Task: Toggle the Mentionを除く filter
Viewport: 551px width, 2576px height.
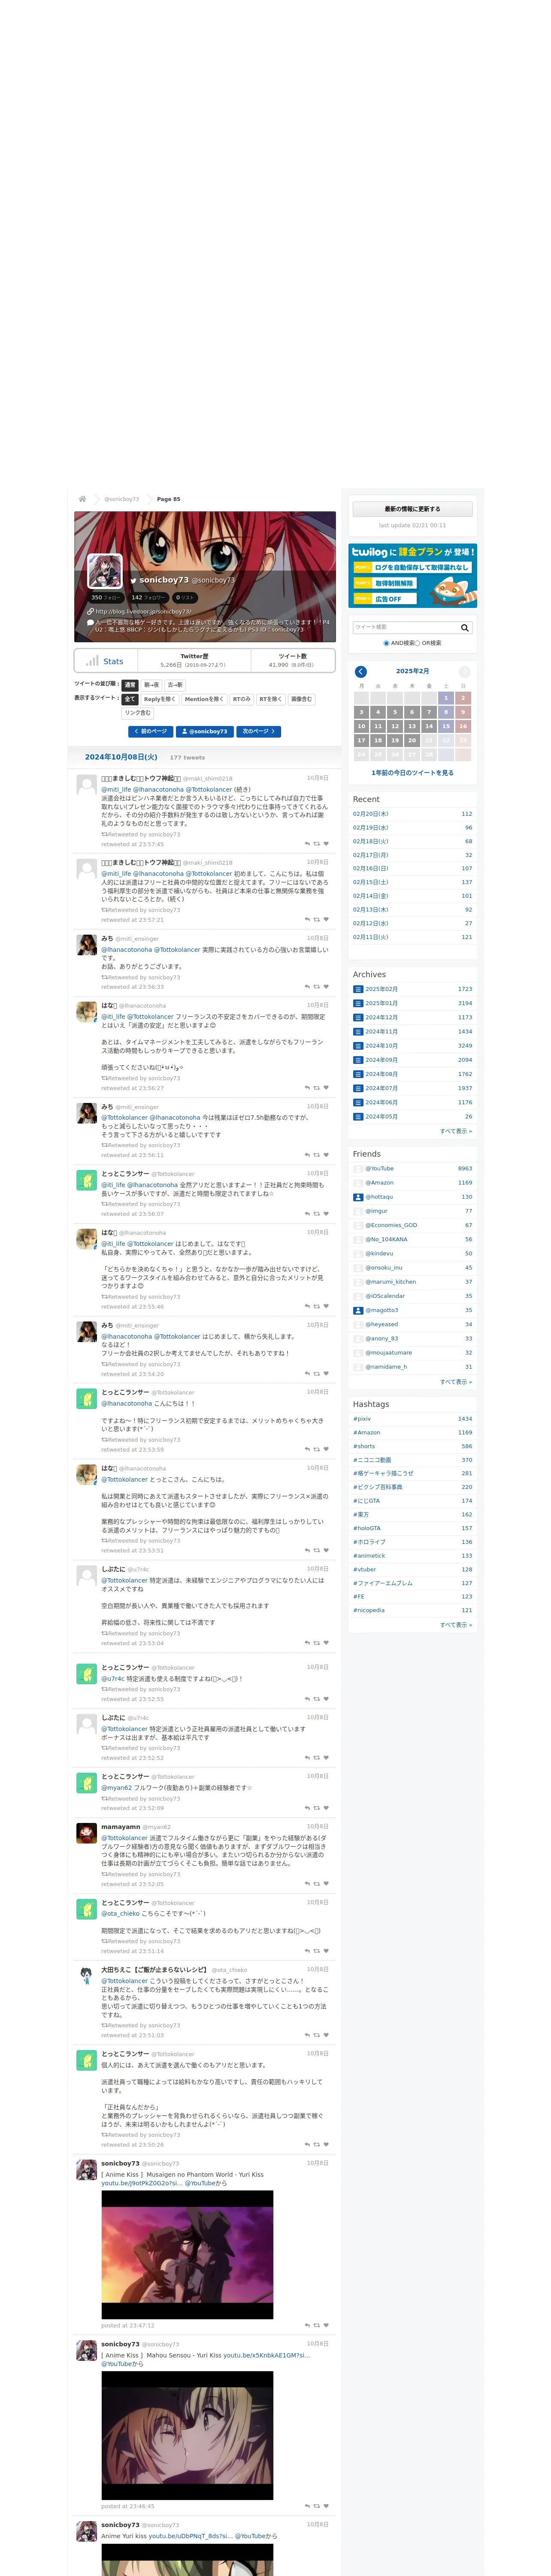Action: [204, 699]
